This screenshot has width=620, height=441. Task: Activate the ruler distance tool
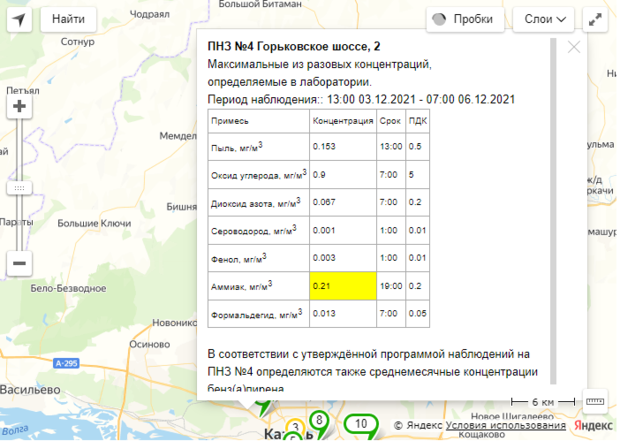coord(595,401)
